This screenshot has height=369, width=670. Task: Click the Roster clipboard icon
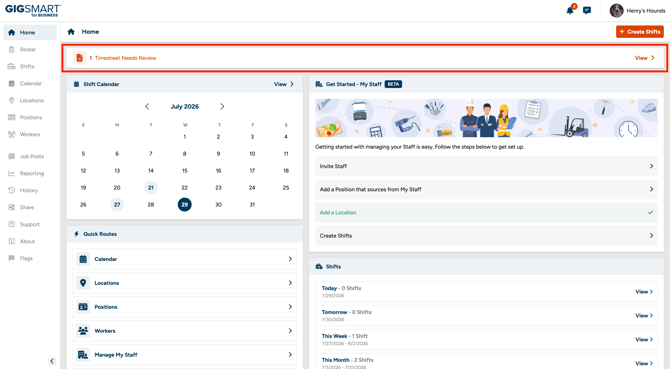click(x=12, y=50)
